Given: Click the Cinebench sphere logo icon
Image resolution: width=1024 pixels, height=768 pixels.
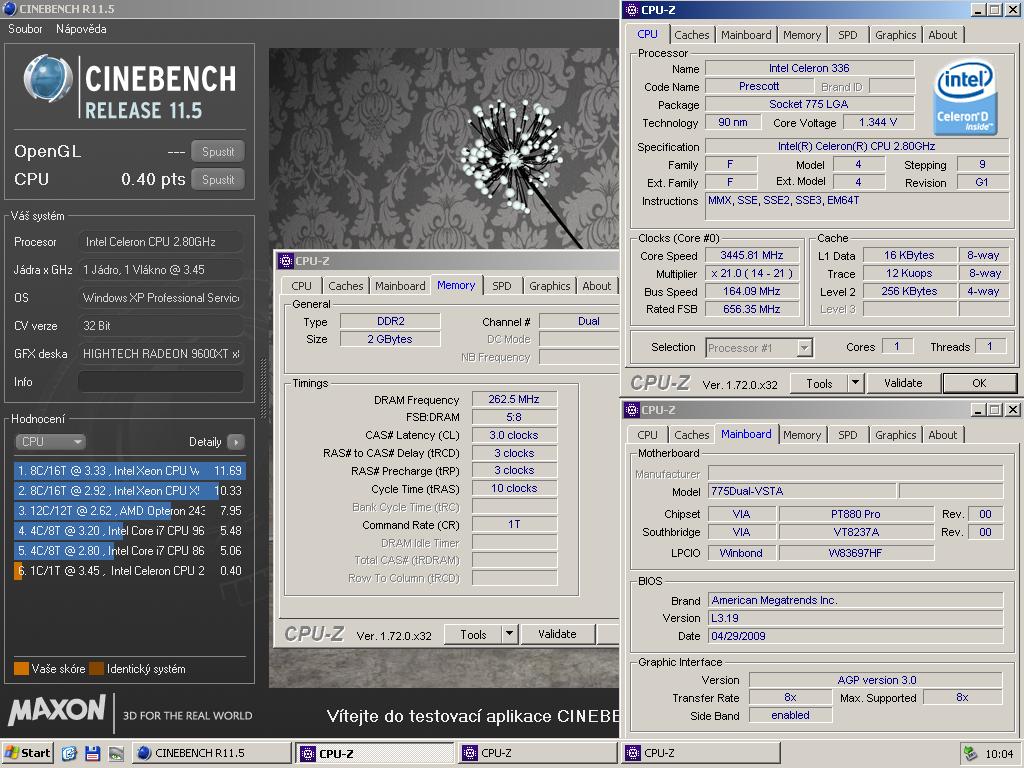Looking at the screenshot, I should pos(47,78).
